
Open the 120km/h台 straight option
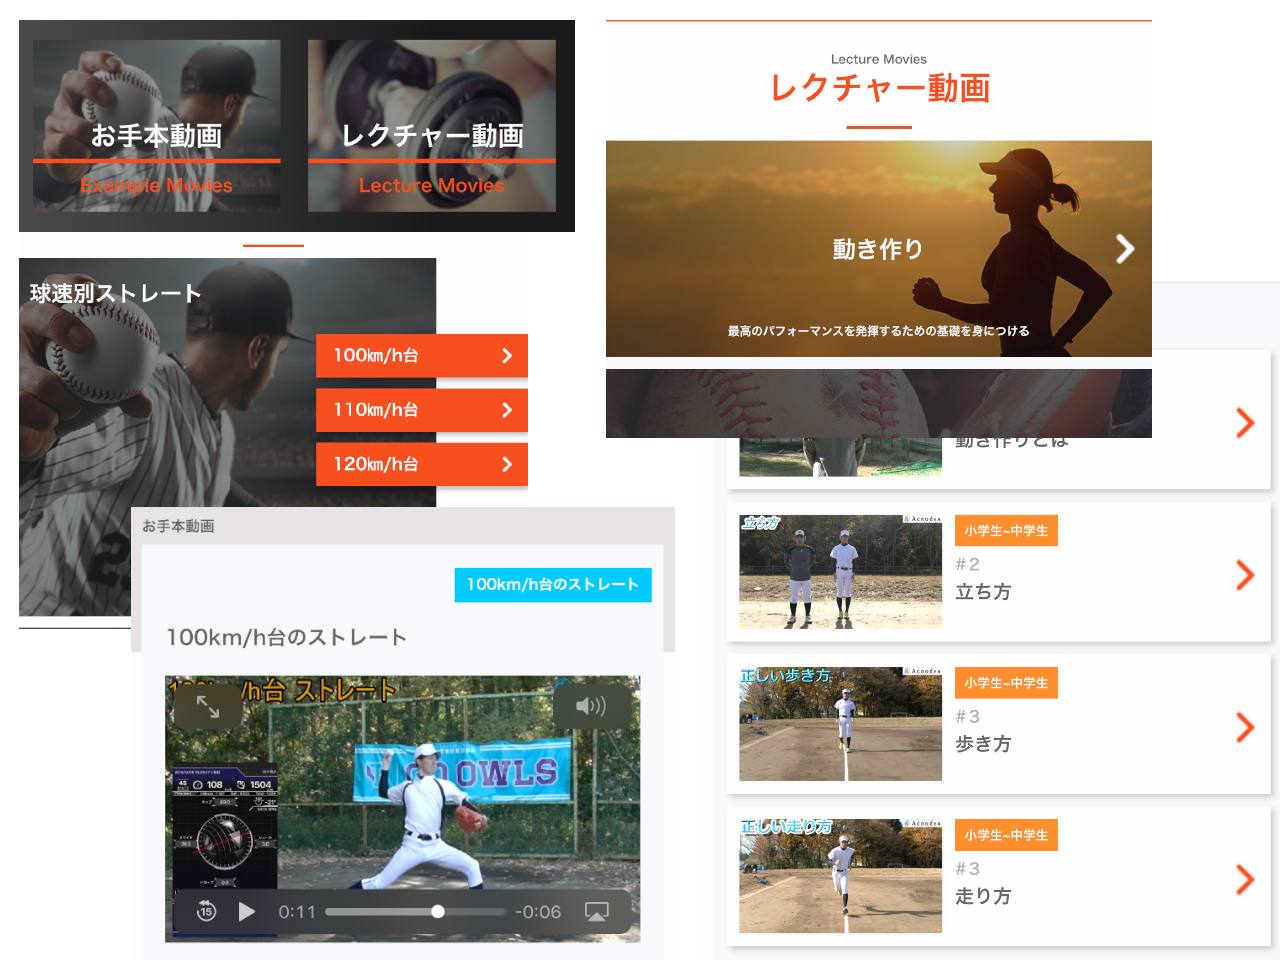421,464
